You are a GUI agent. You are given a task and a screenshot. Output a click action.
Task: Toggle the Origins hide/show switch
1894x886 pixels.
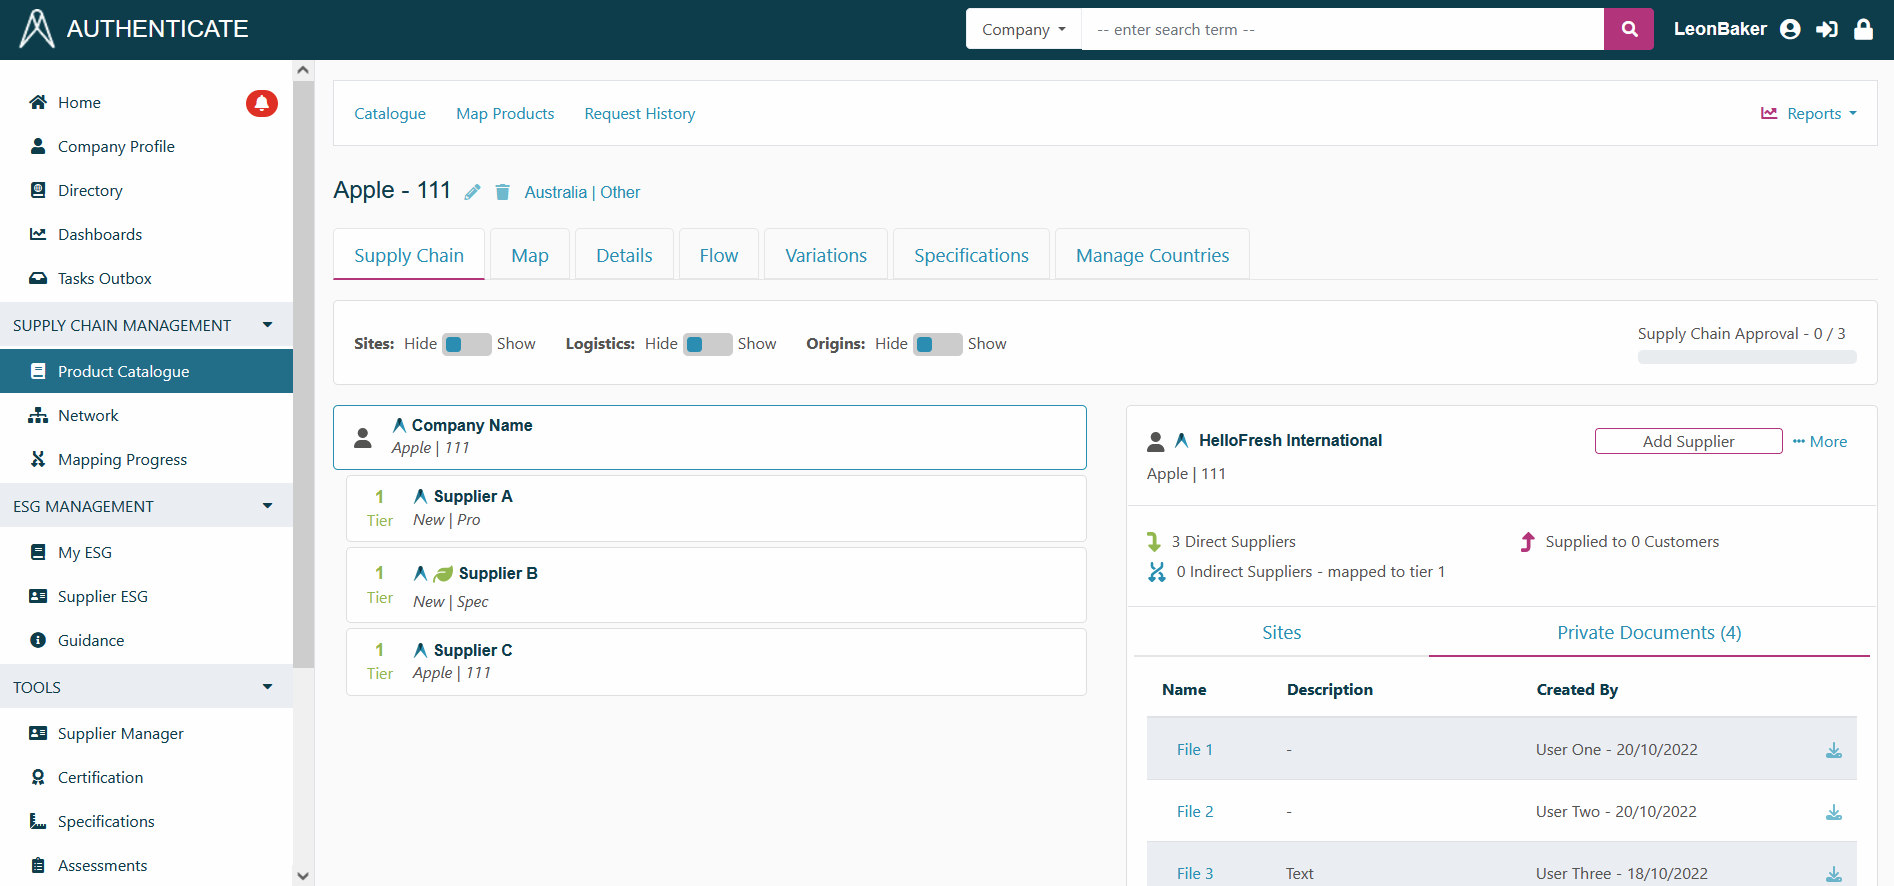coord(937,344)
